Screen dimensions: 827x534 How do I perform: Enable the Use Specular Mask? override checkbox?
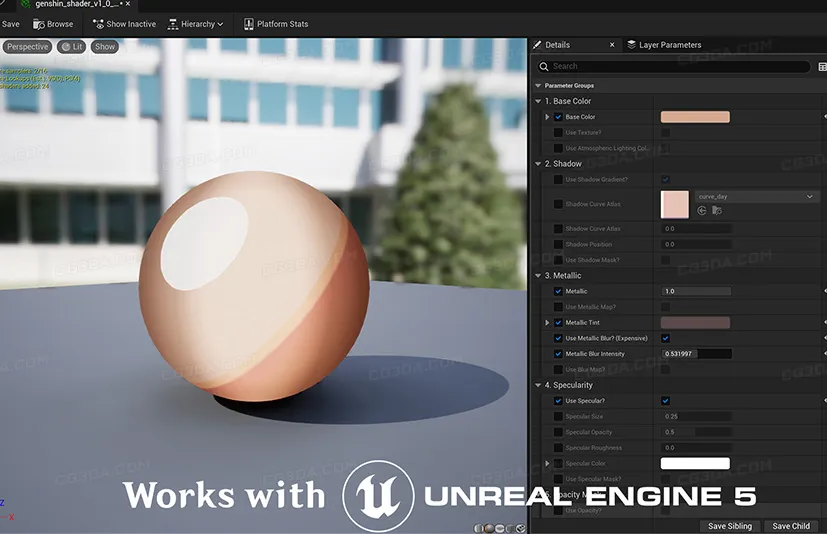(558, 479)
